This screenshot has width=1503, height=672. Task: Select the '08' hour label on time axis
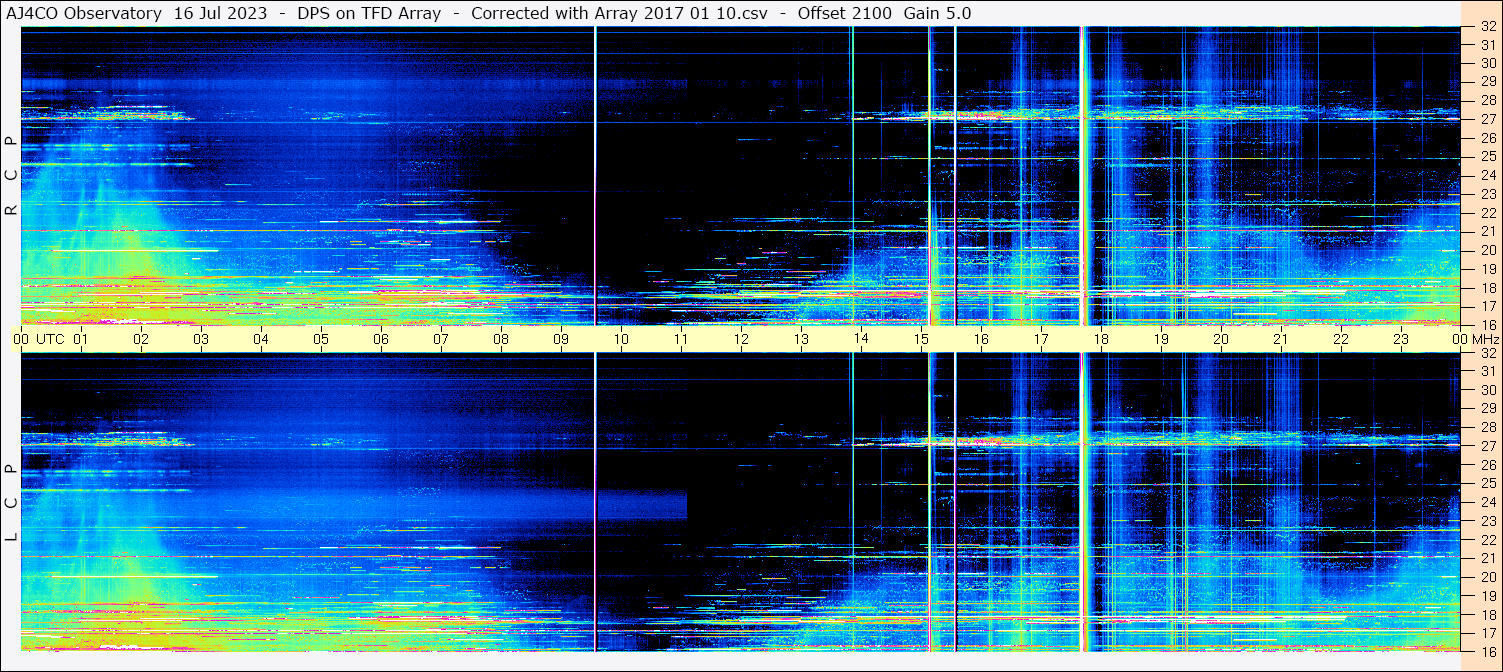501,339
